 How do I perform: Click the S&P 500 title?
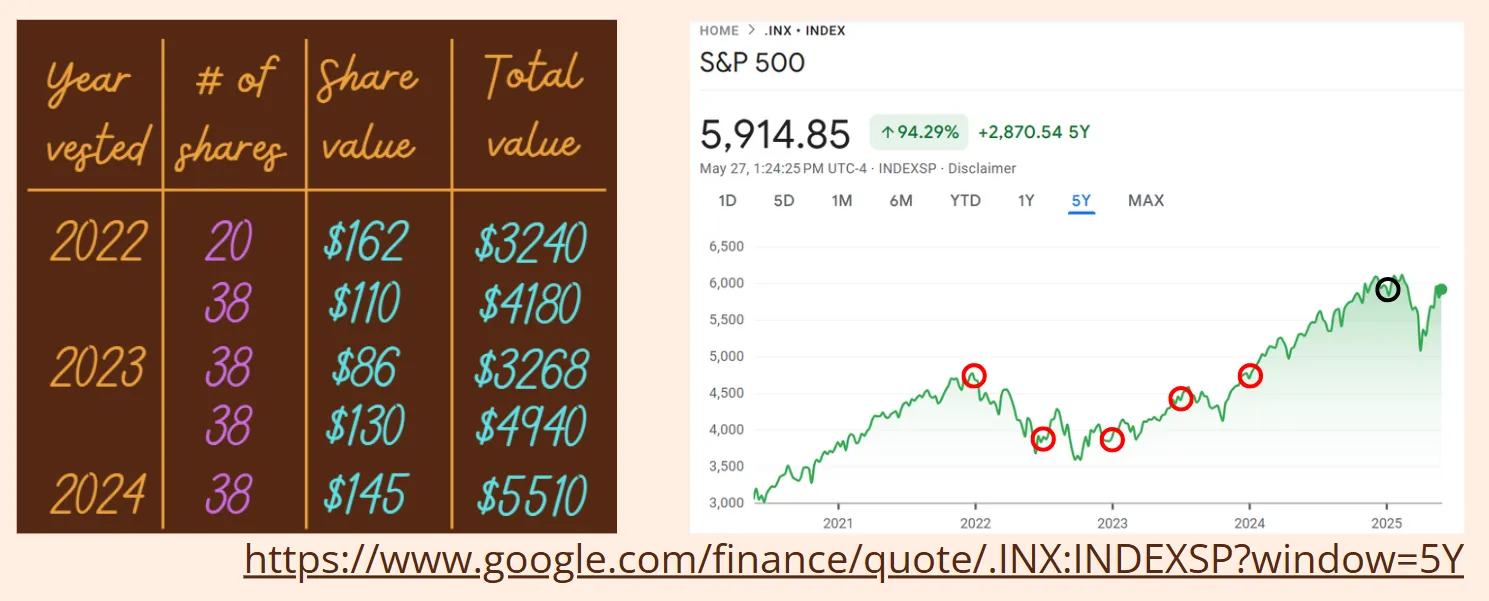click(x=751, y=62)
